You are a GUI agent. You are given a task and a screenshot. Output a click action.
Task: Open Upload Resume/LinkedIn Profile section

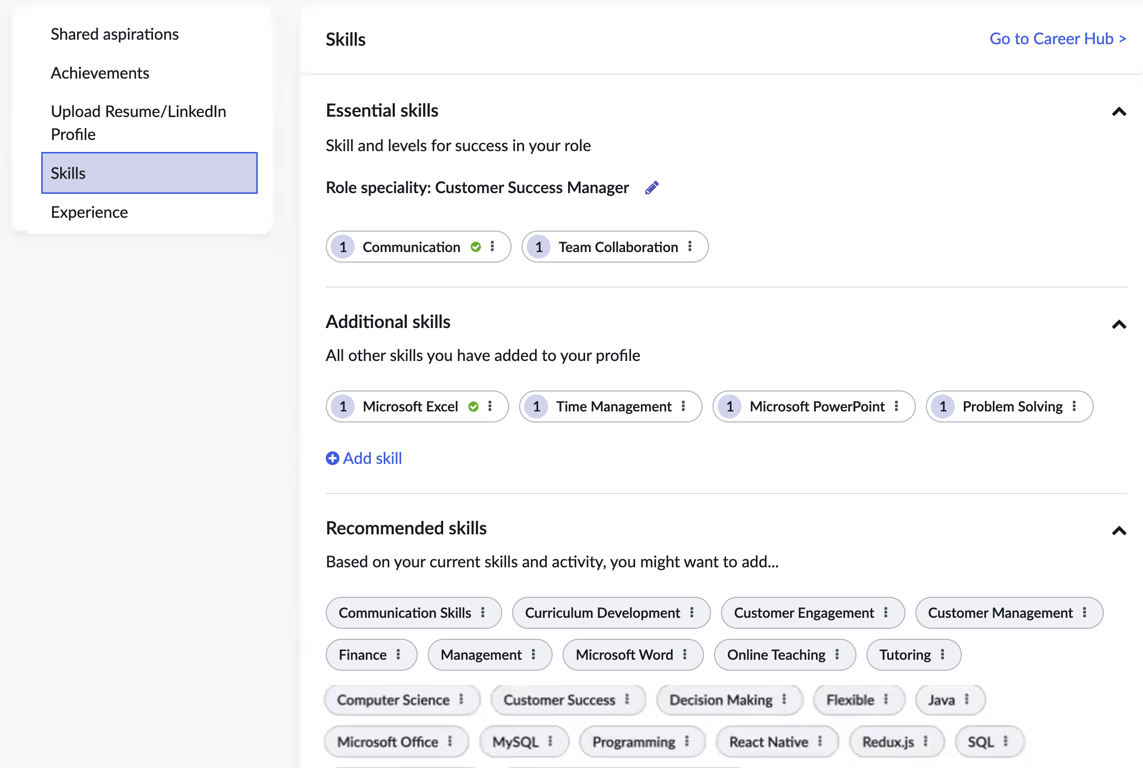(139, 122)
